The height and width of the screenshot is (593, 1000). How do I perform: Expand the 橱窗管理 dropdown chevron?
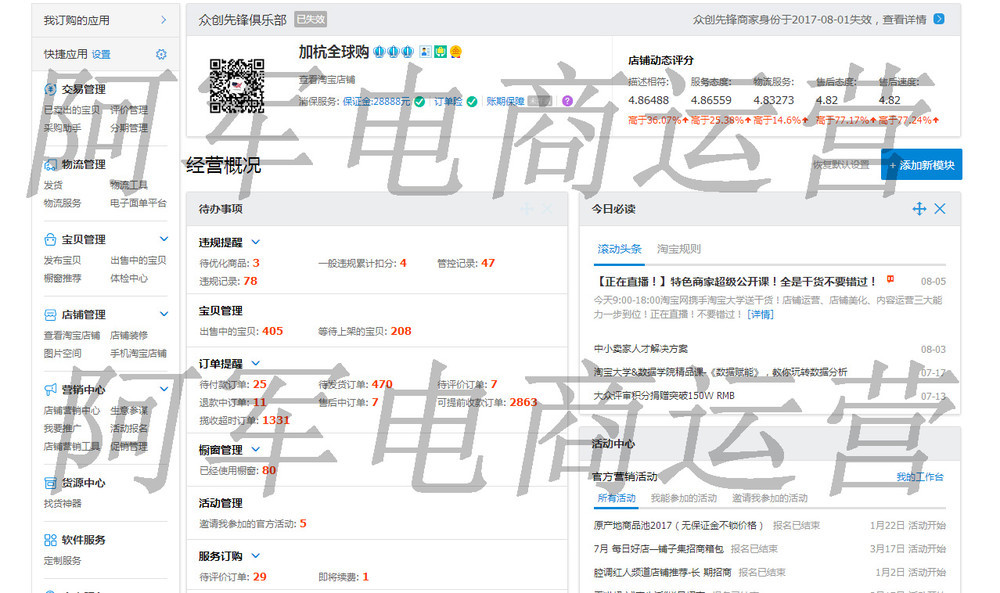tap(256, 450)
